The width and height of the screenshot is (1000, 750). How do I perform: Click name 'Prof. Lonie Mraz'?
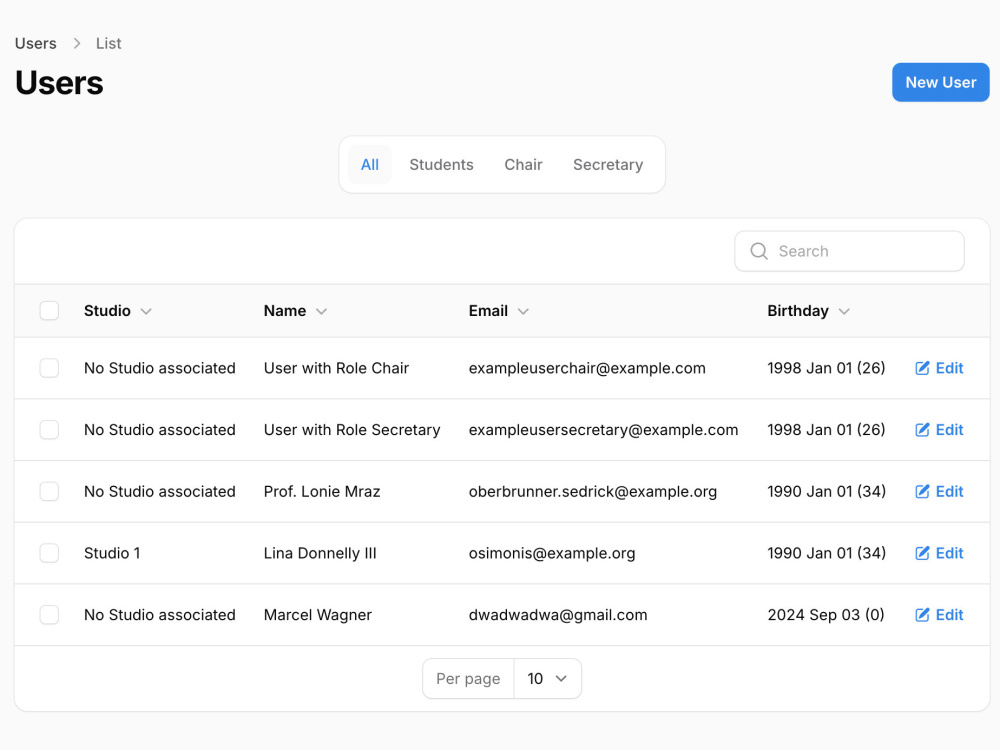click(x=322, y=492)
